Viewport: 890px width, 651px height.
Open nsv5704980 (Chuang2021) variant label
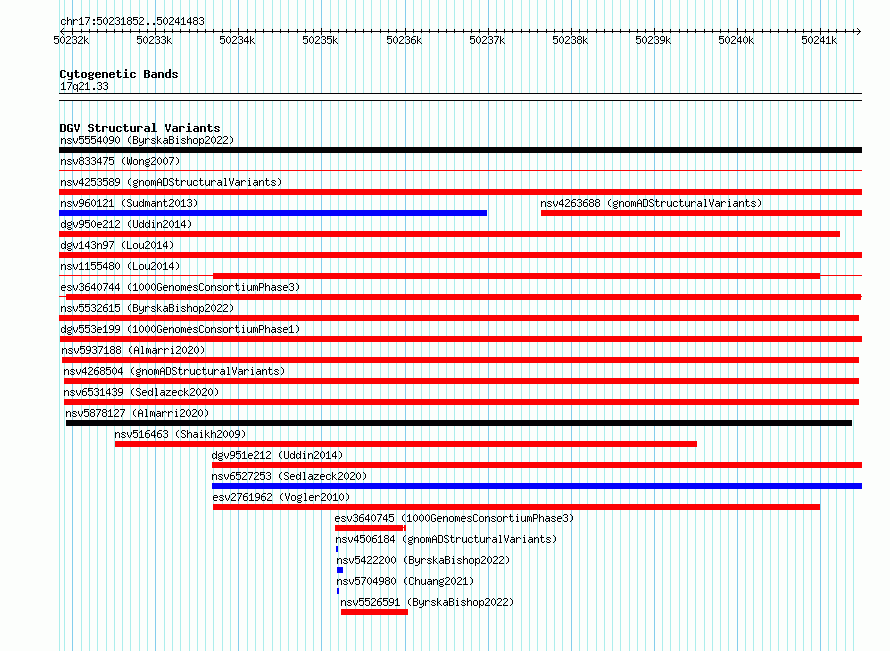point(405,581)
